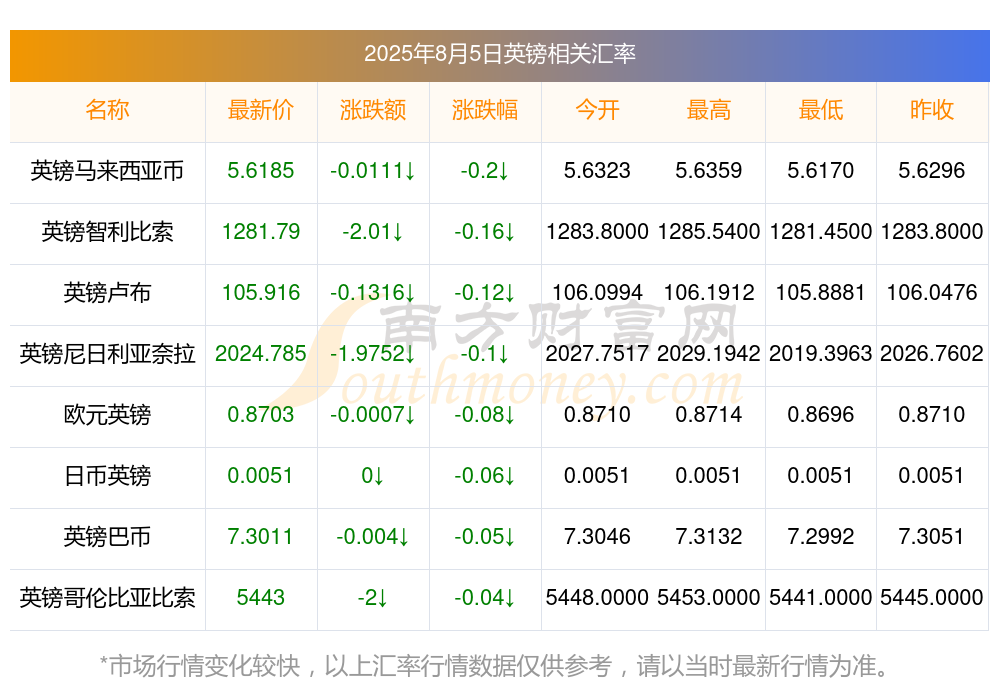Click the 最高 column header
The height and width of the screenshot is (698, 1000).
coord(709,110)
